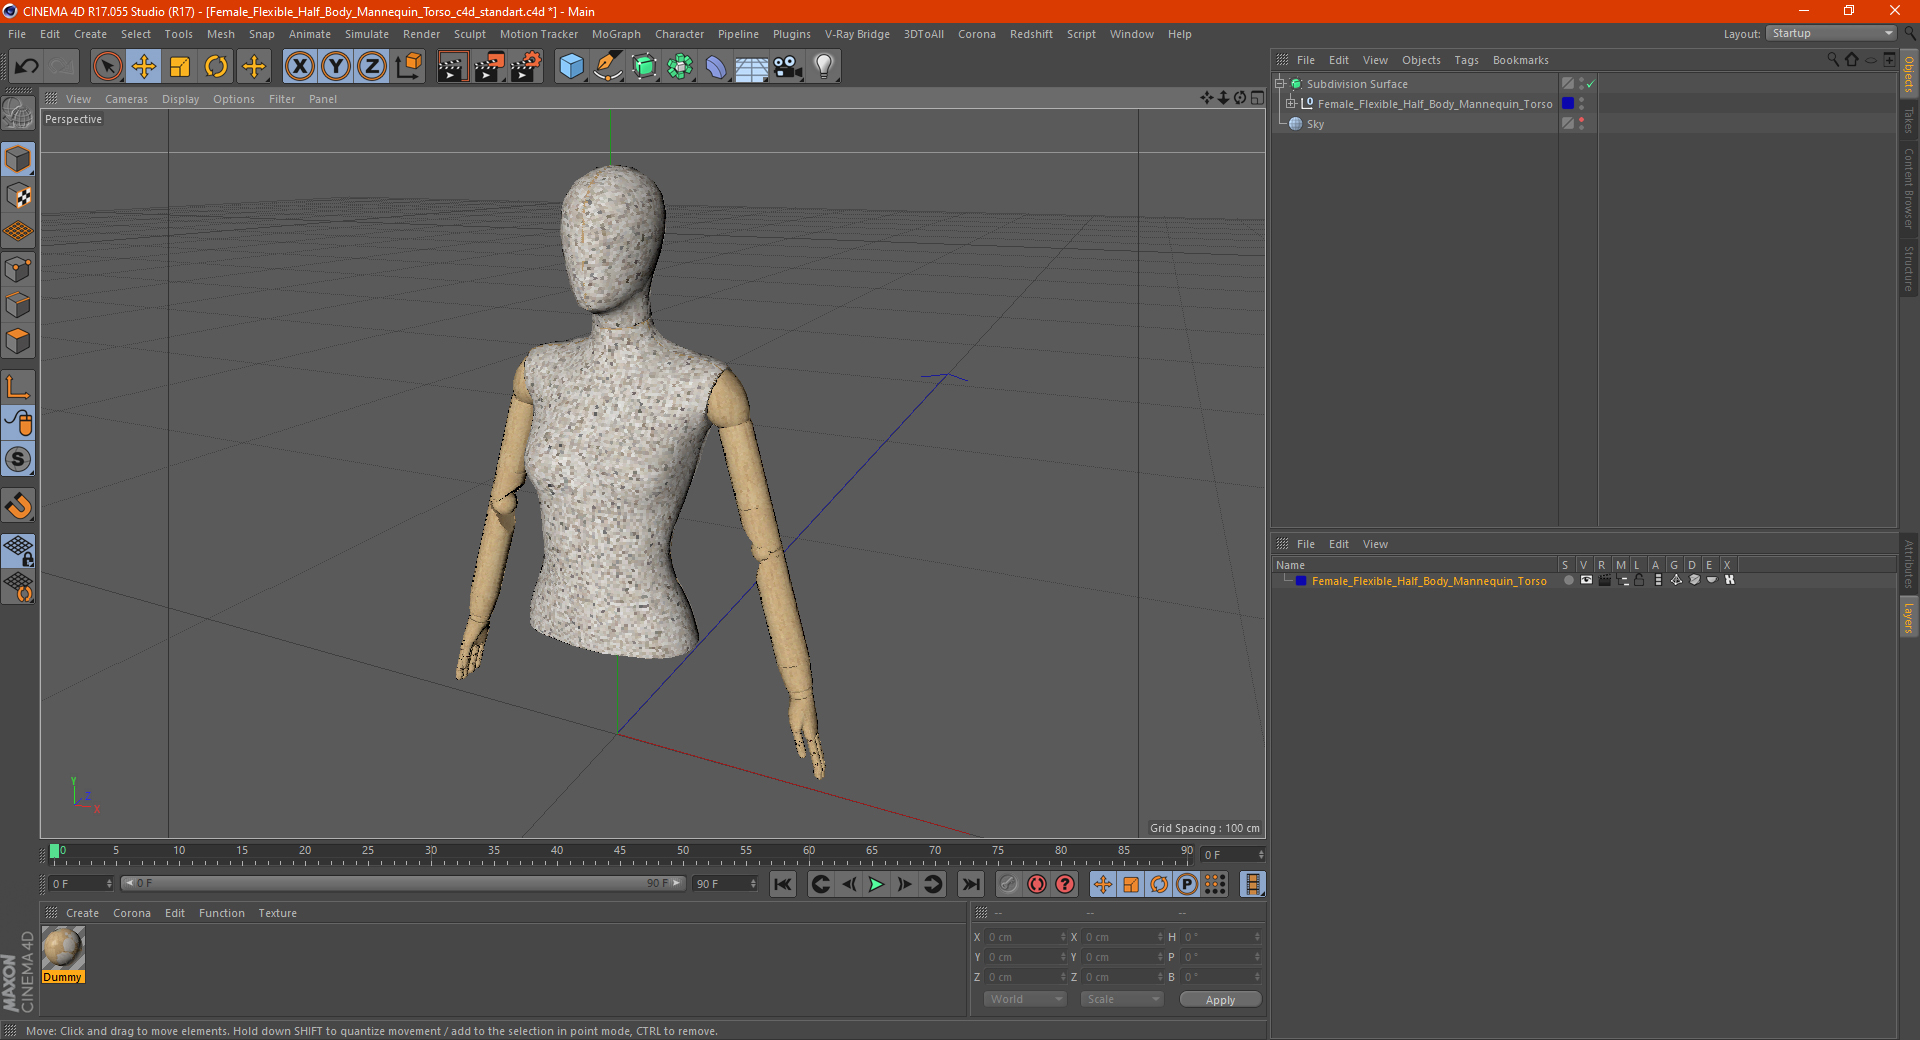1920x1040 pixels.
Task: Click the Bend deformer icon
Action: tap(716, 67)
